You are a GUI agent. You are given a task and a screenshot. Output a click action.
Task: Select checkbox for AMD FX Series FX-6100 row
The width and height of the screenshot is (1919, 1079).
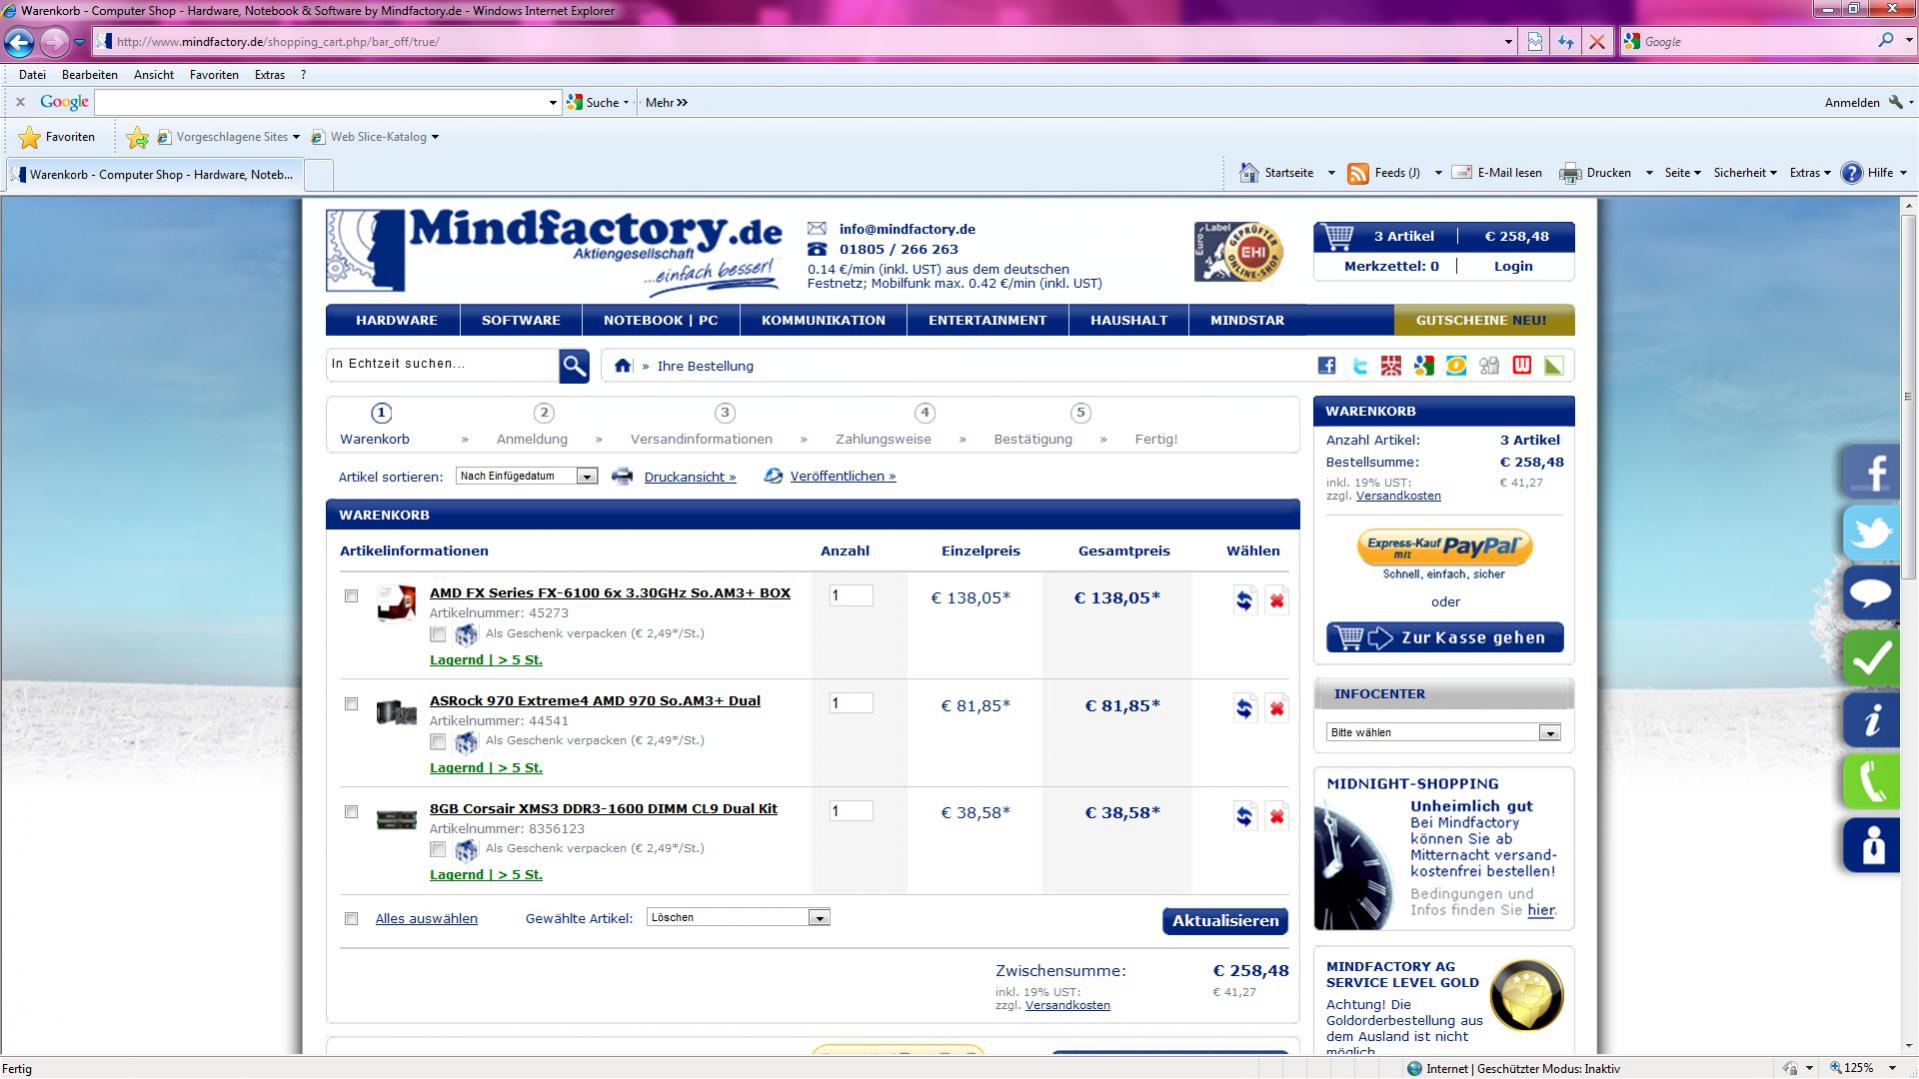coord(351,596)
